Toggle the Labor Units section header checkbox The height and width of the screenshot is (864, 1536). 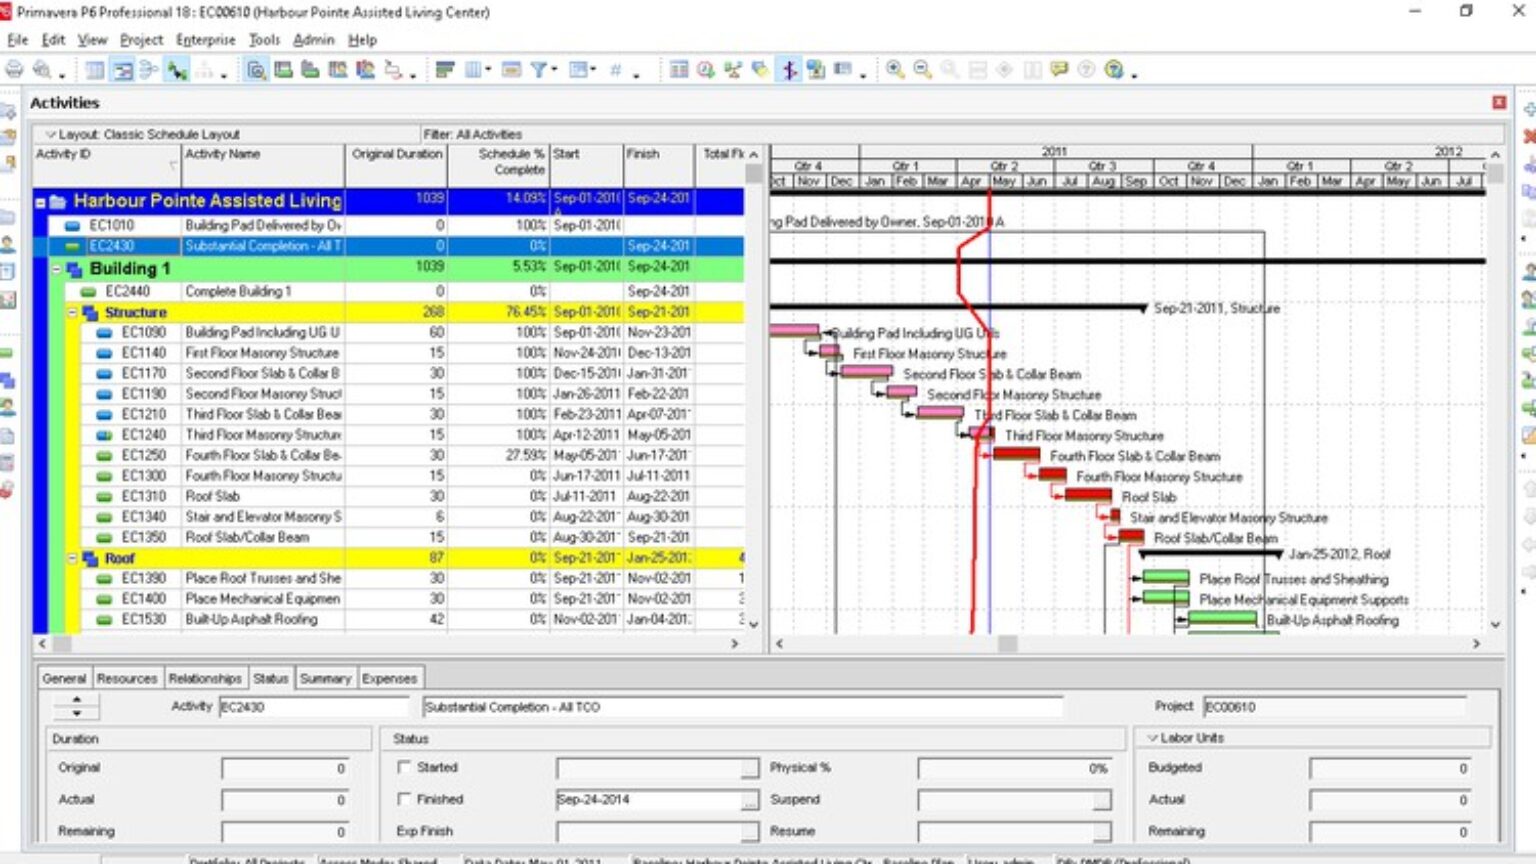(1152, 738)
